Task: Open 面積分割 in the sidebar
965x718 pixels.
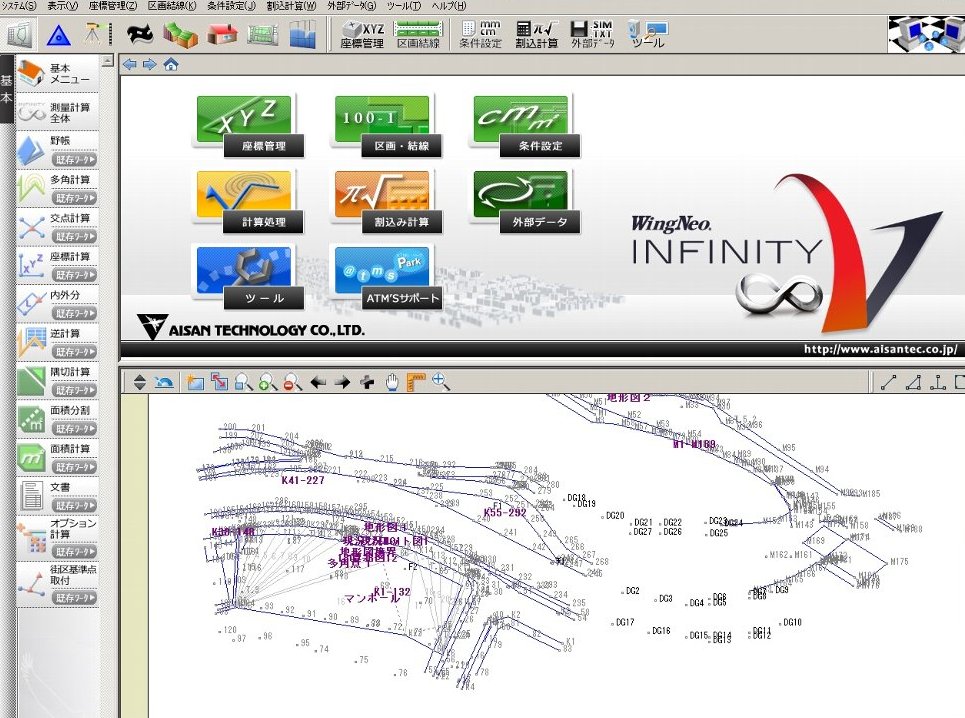Action: click(x=70, y=410)
